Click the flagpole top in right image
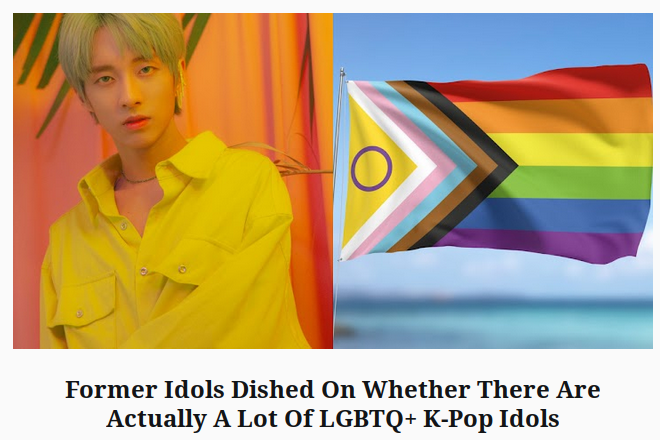Image resolution: width=660 pixels, height=440 pixels. 342,72
